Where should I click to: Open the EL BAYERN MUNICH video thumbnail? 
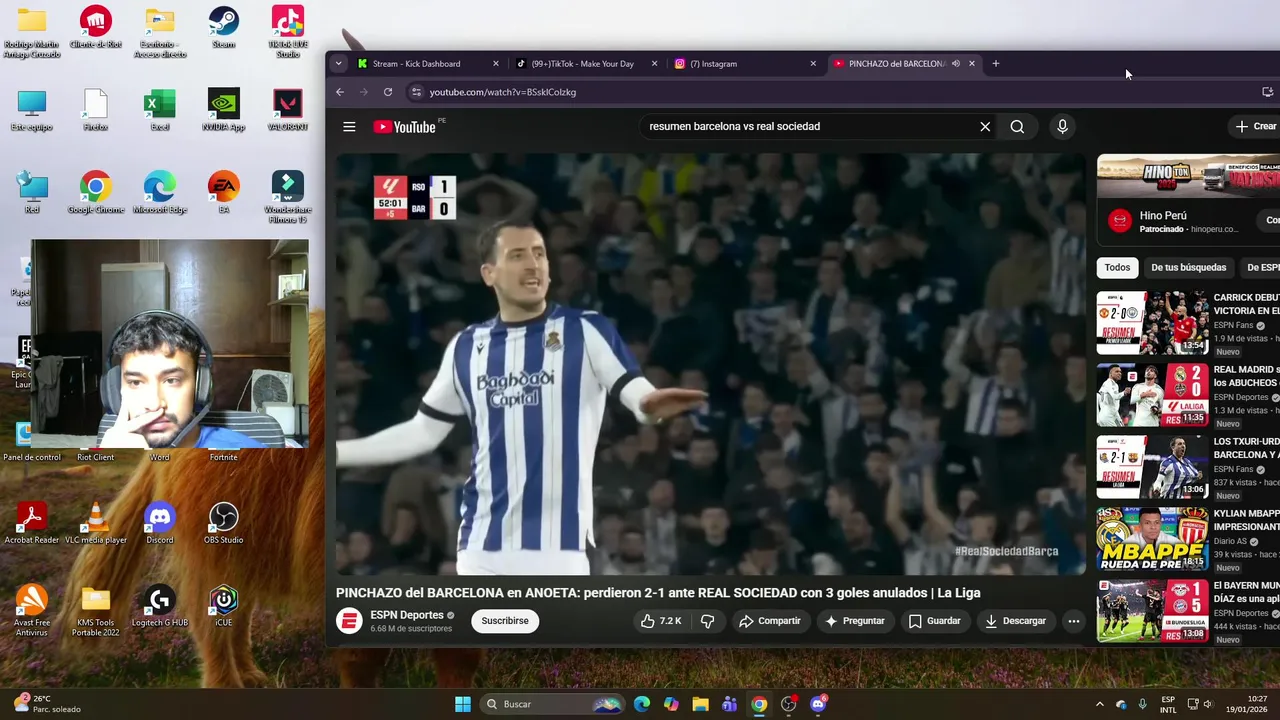[1153, 611]
